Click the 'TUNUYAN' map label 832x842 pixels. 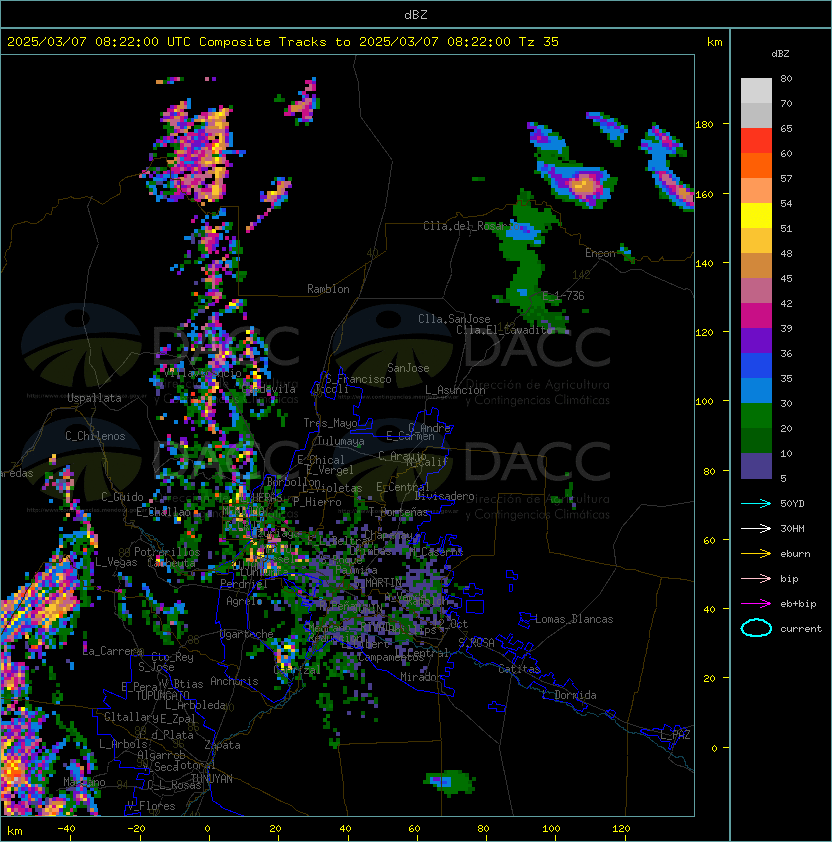pos(212,779)
